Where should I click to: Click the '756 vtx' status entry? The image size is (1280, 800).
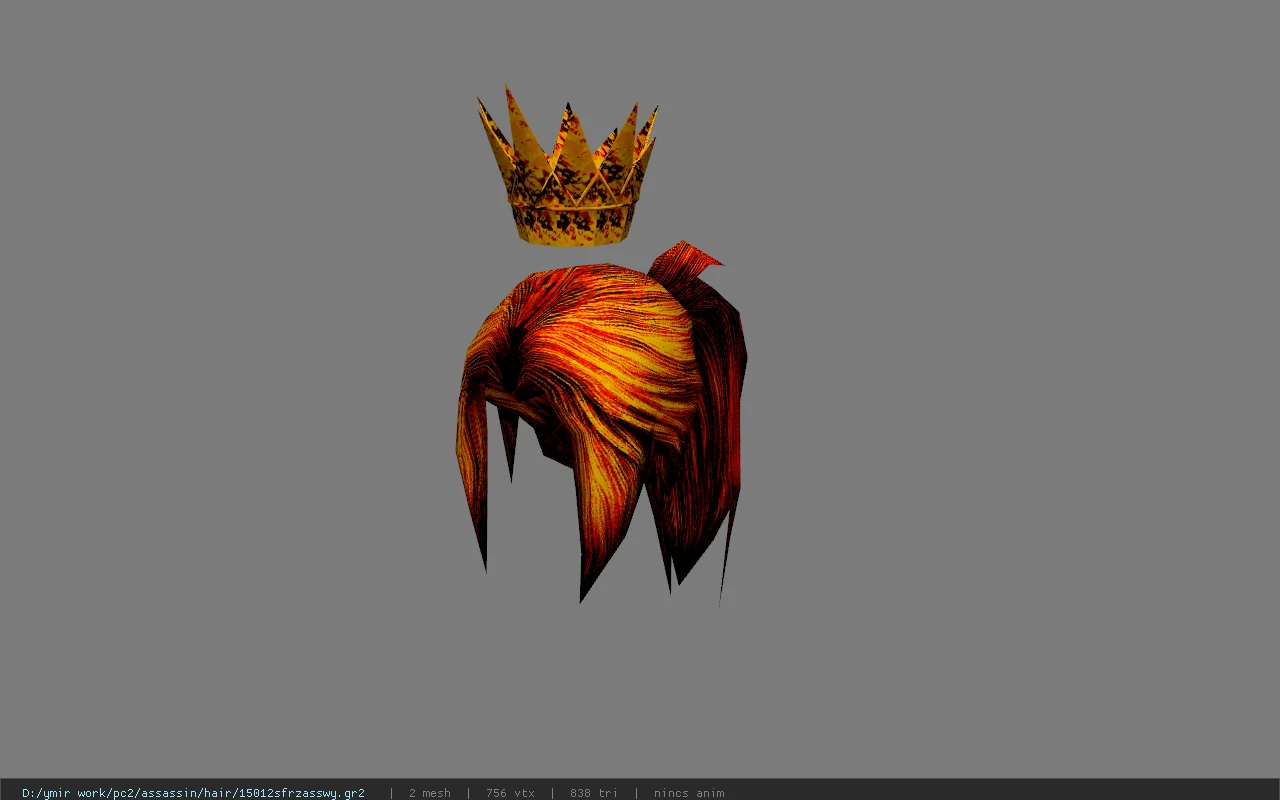pyautogui.click(x=510, y=793)
